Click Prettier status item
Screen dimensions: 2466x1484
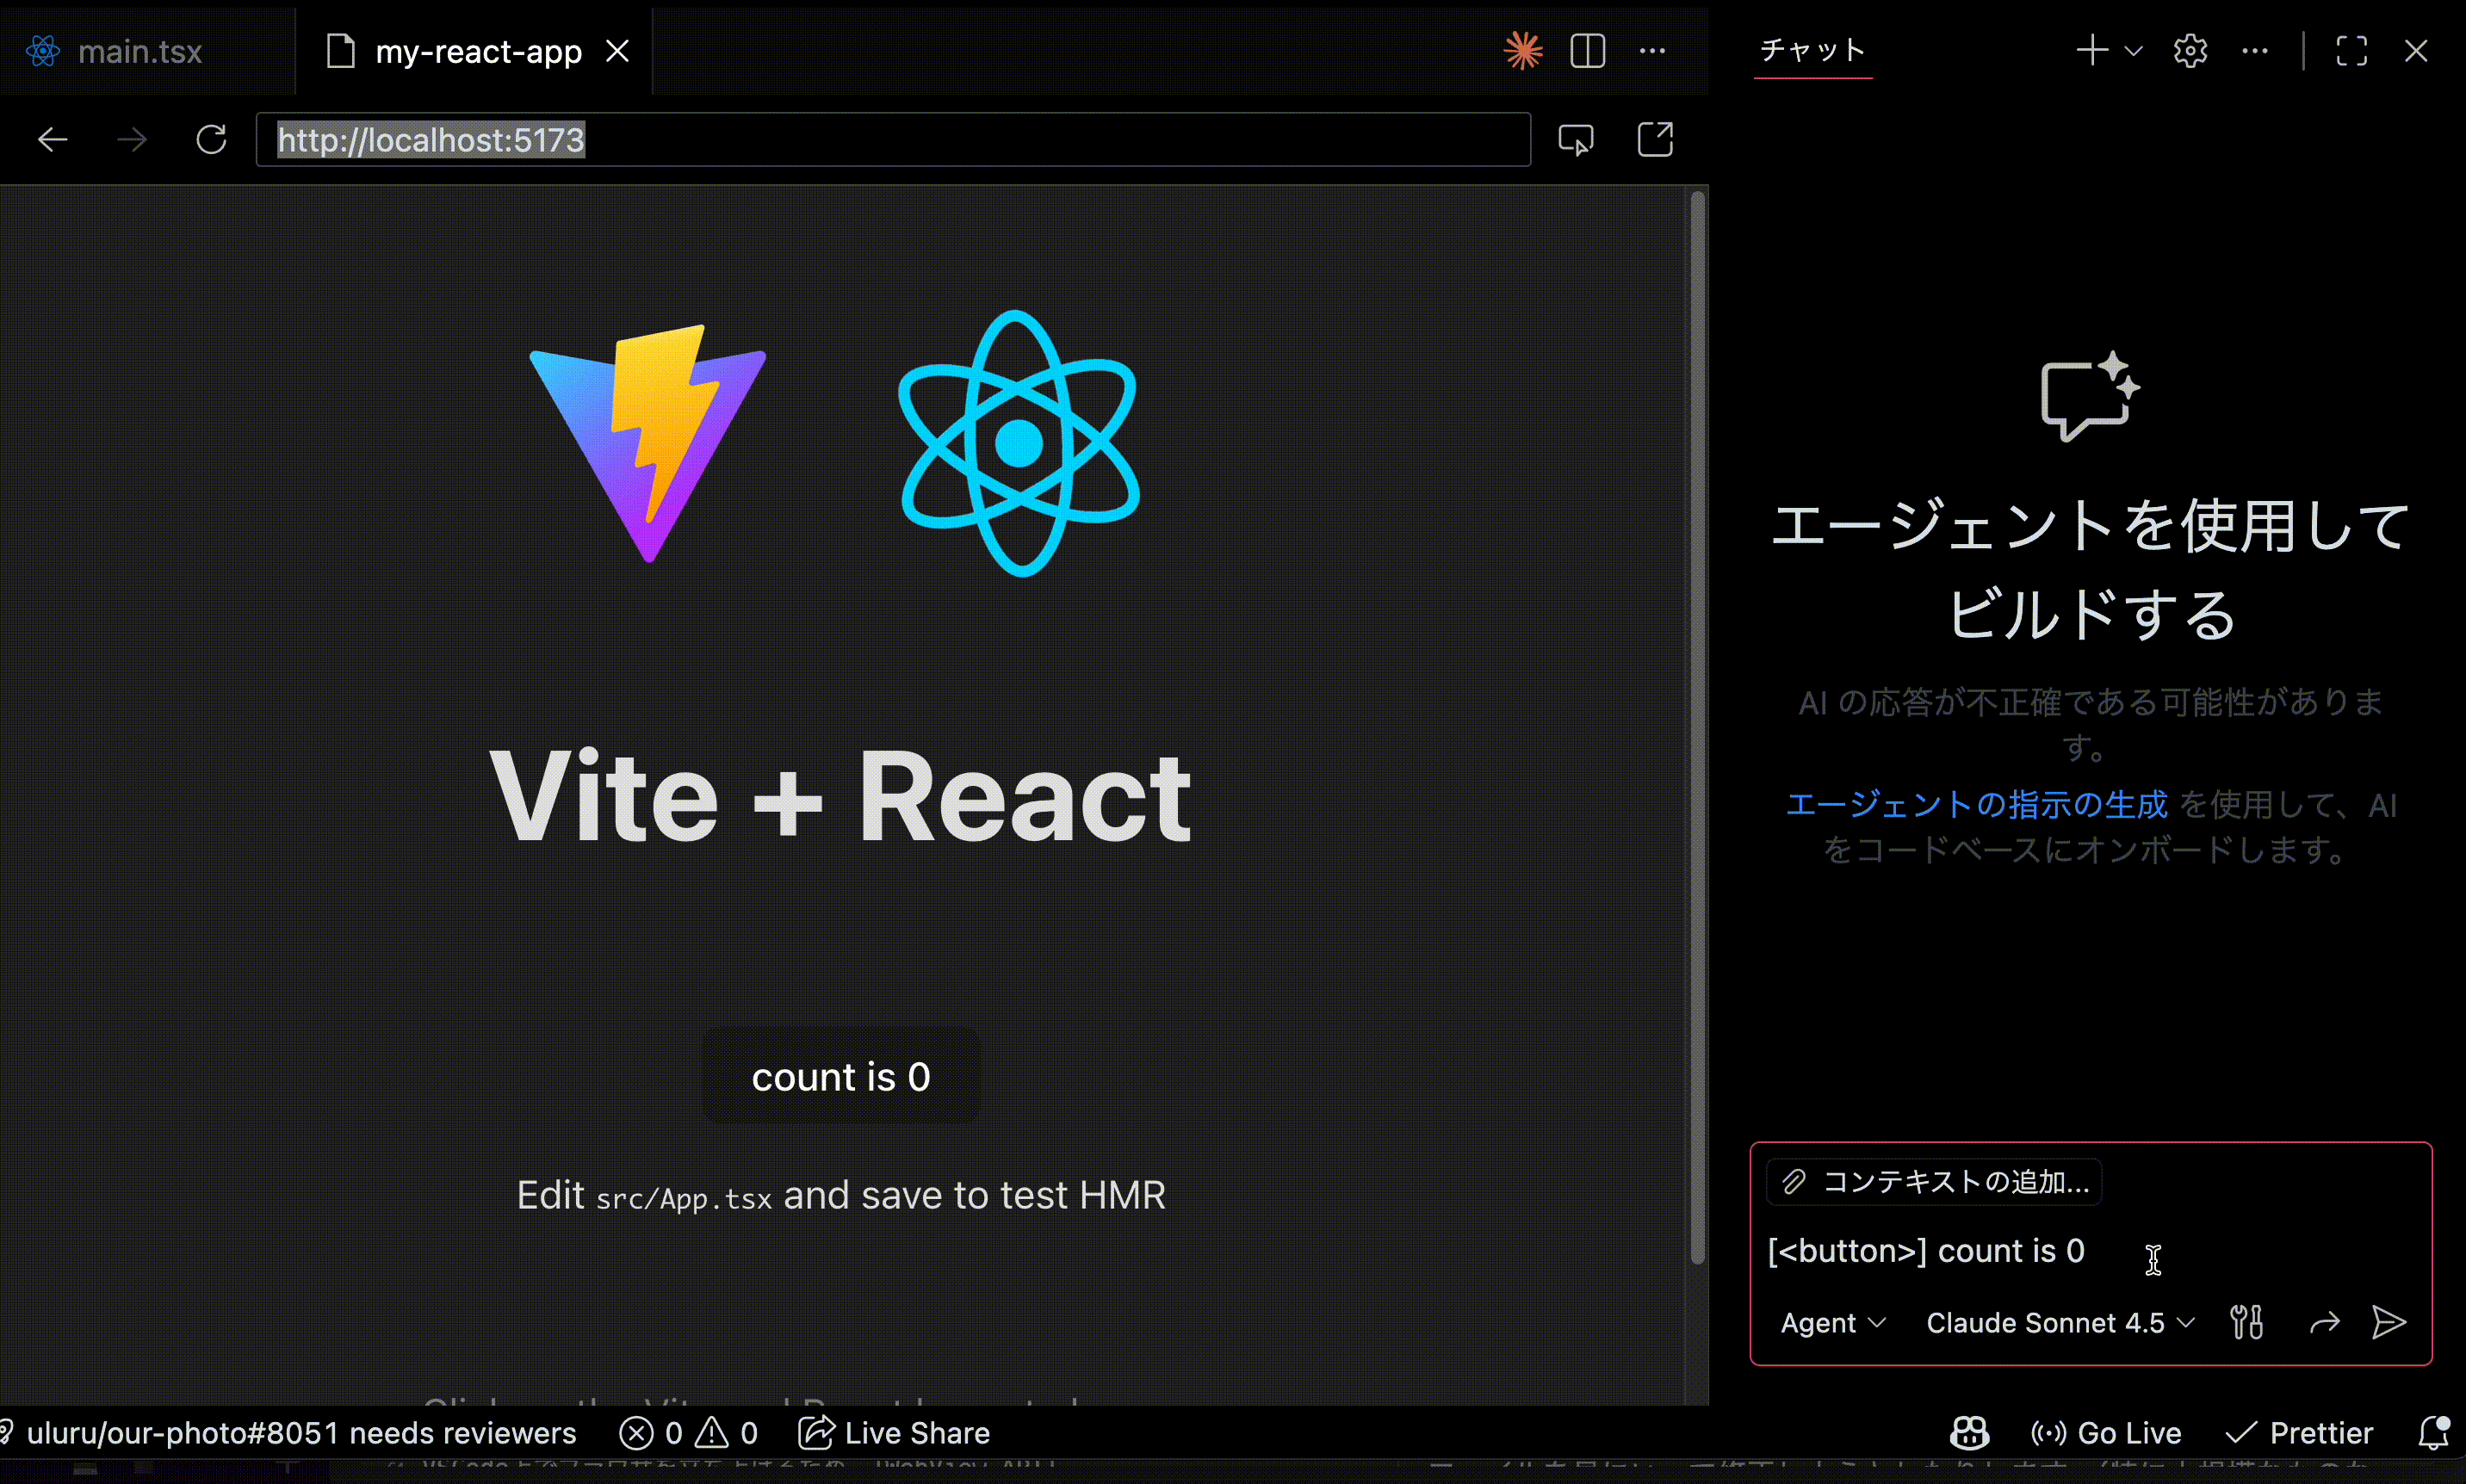point(2299,1433)
